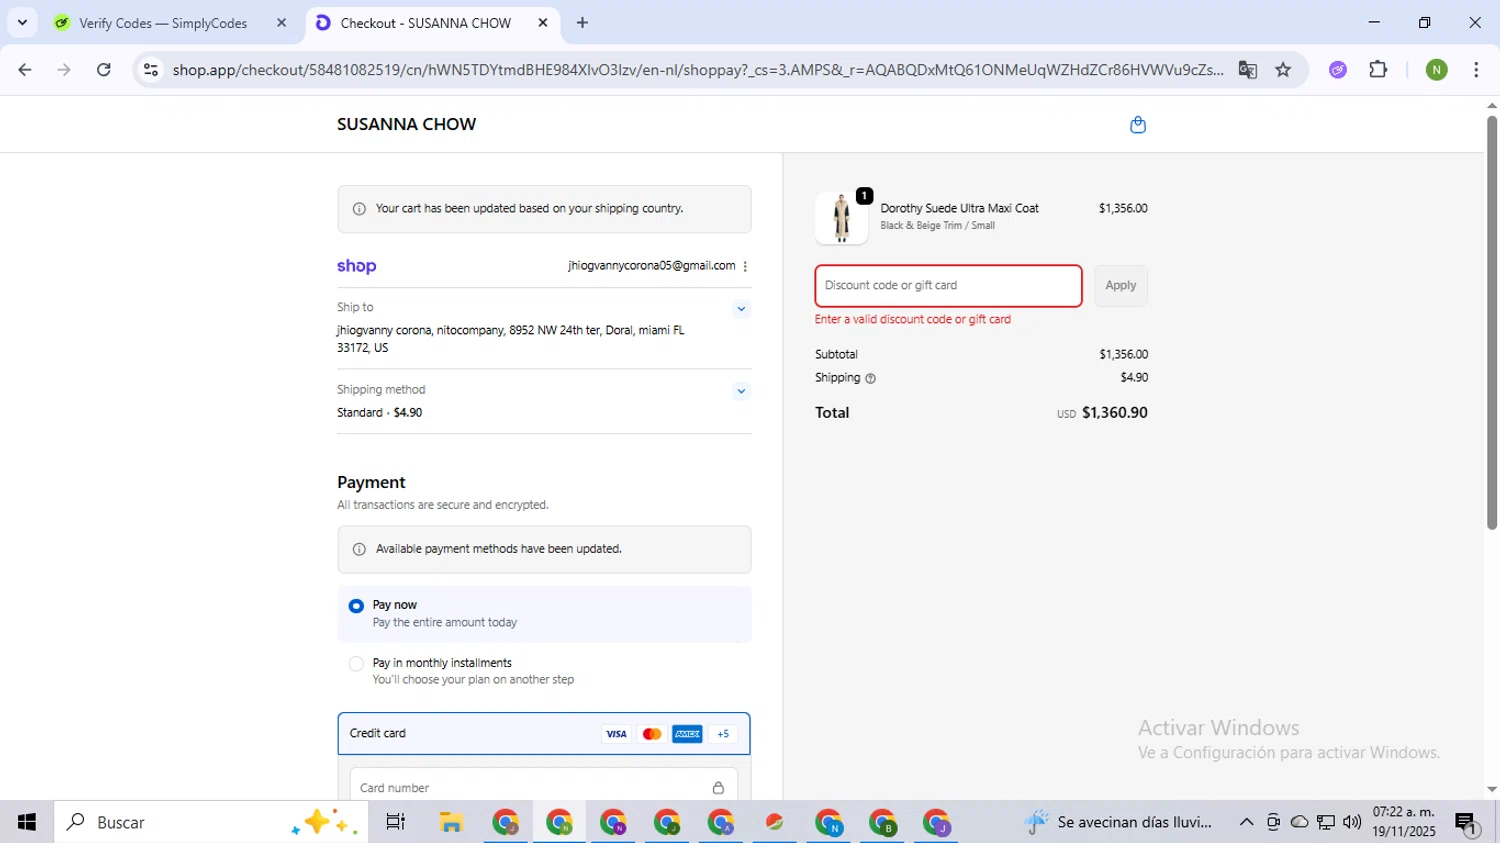Click the Dorothy Suede coat thumbnail
Viewport: 1500px width, 843px height.
point(841,218)
